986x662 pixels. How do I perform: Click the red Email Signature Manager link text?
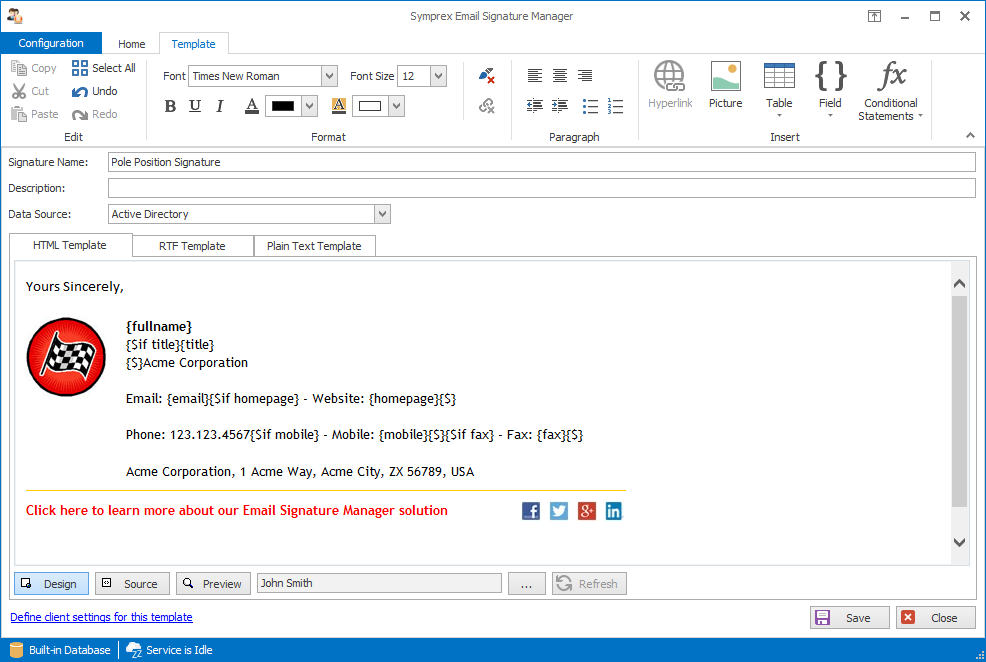pos(236,510)
